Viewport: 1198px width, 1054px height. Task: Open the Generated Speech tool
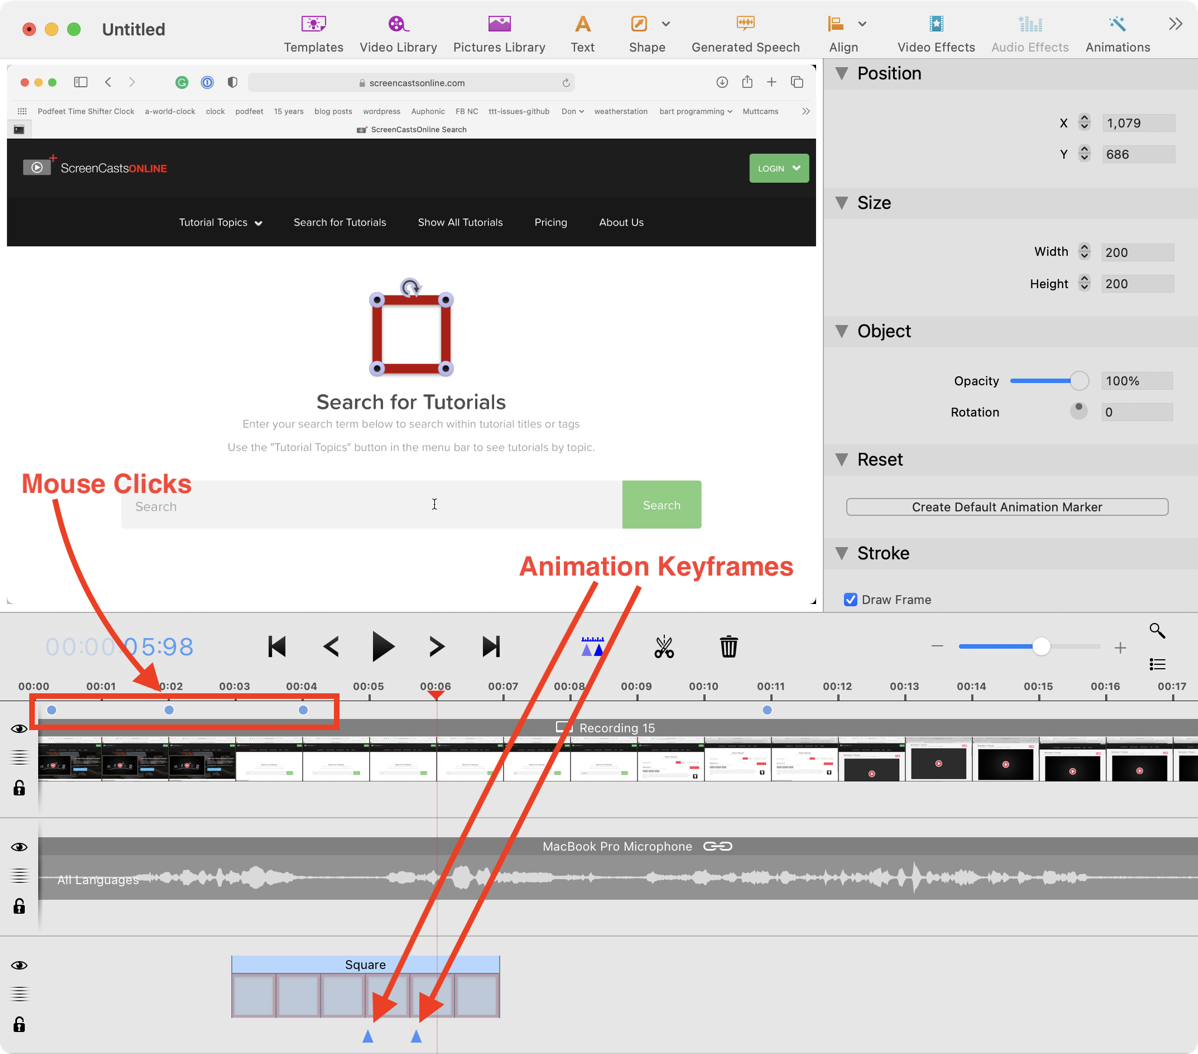pyautogui.click(x=745, y=33)
